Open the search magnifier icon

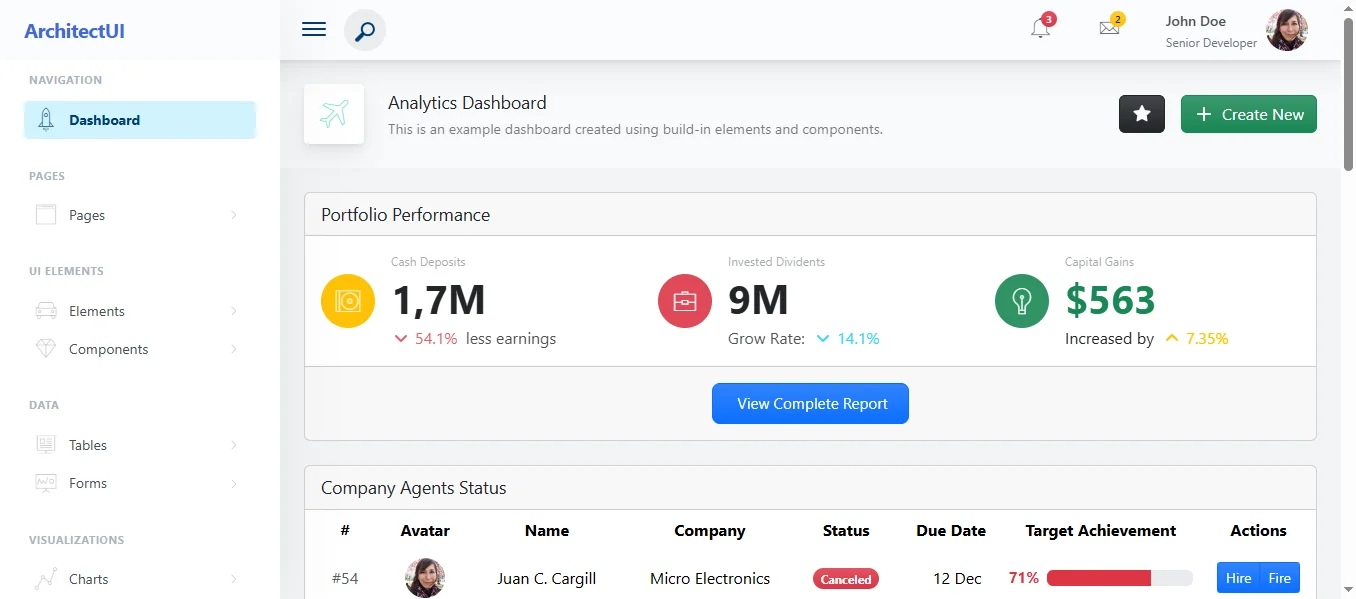point(364,30)
